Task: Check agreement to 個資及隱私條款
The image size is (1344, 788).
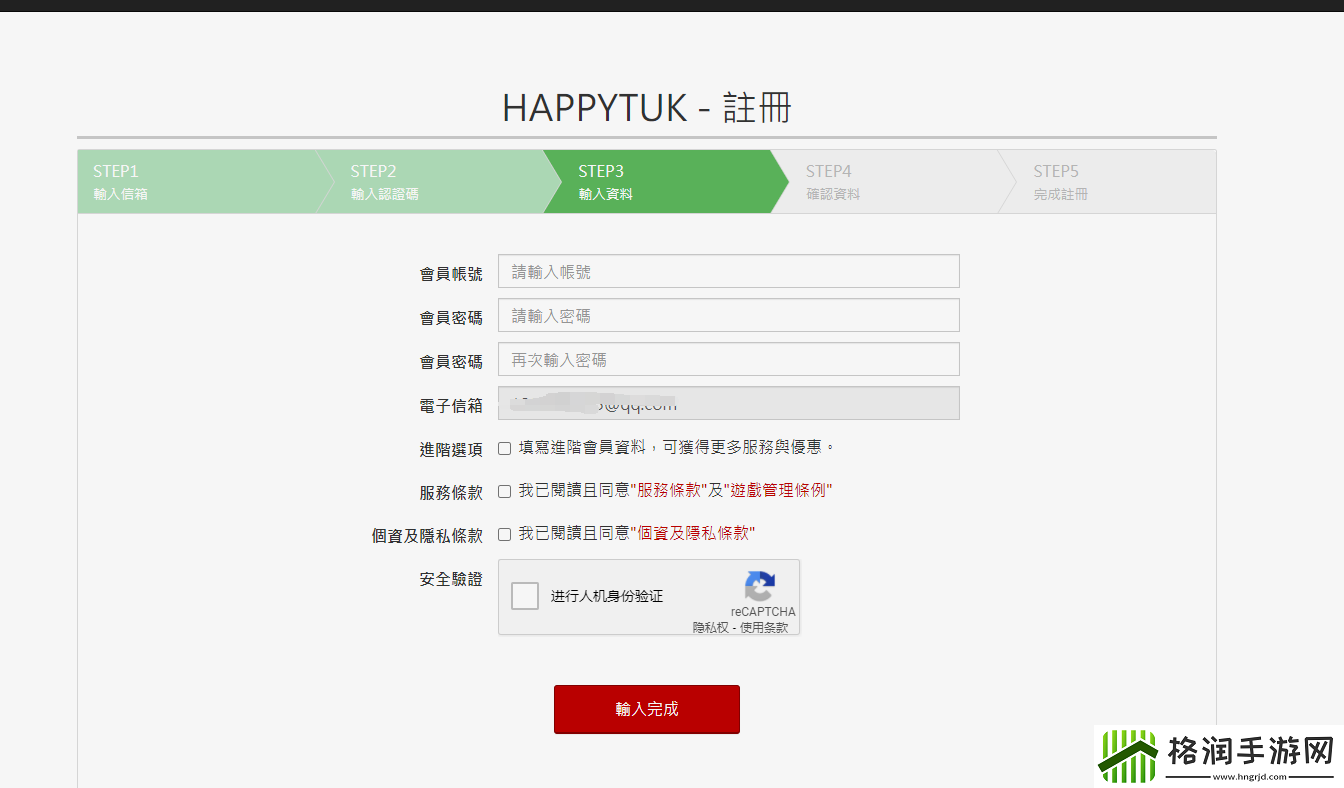Action: coord(504,534)
